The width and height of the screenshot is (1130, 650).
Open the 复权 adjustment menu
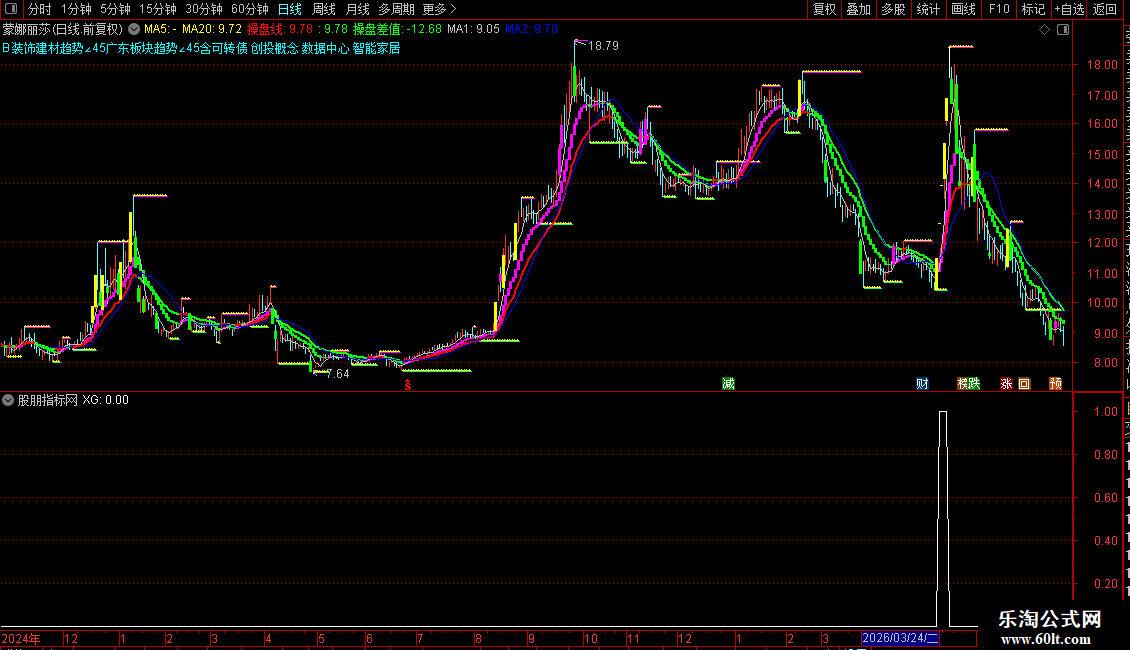coord(824,9)
